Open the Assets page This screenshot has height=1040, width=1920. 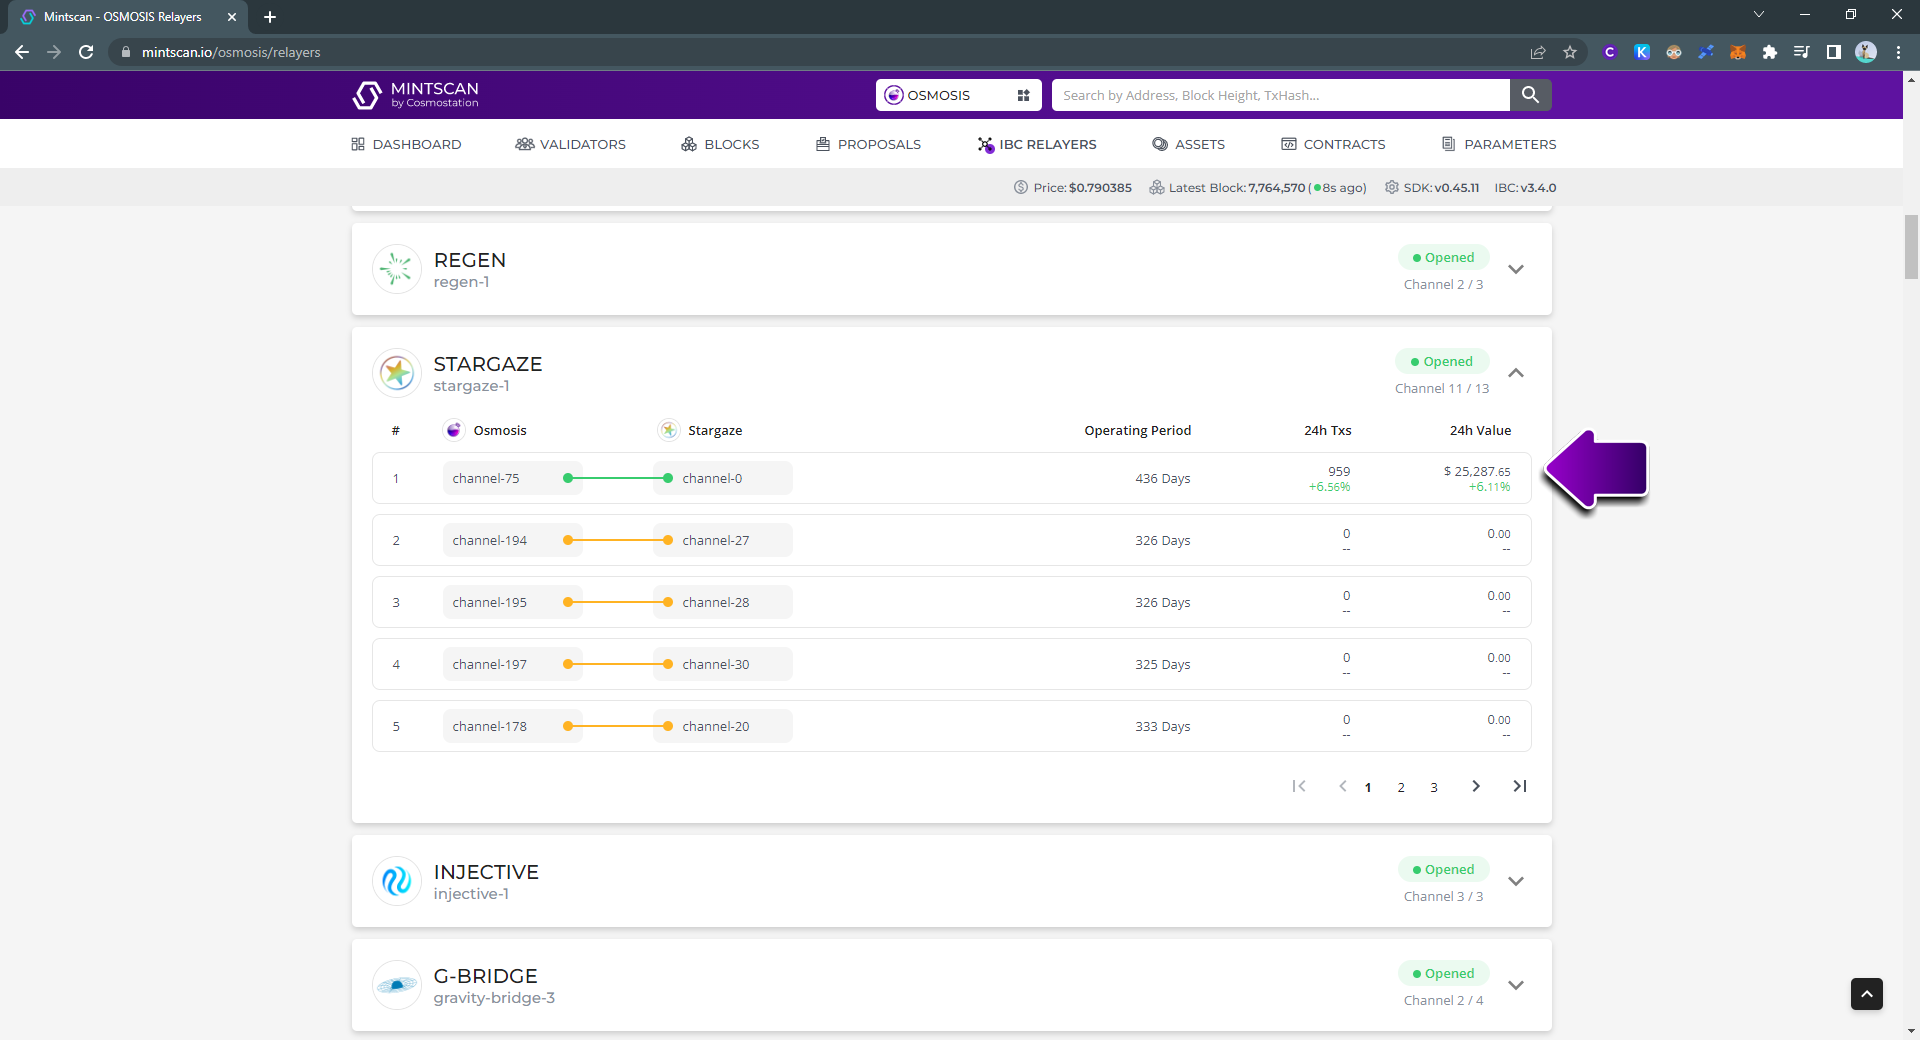point(1188,144)
